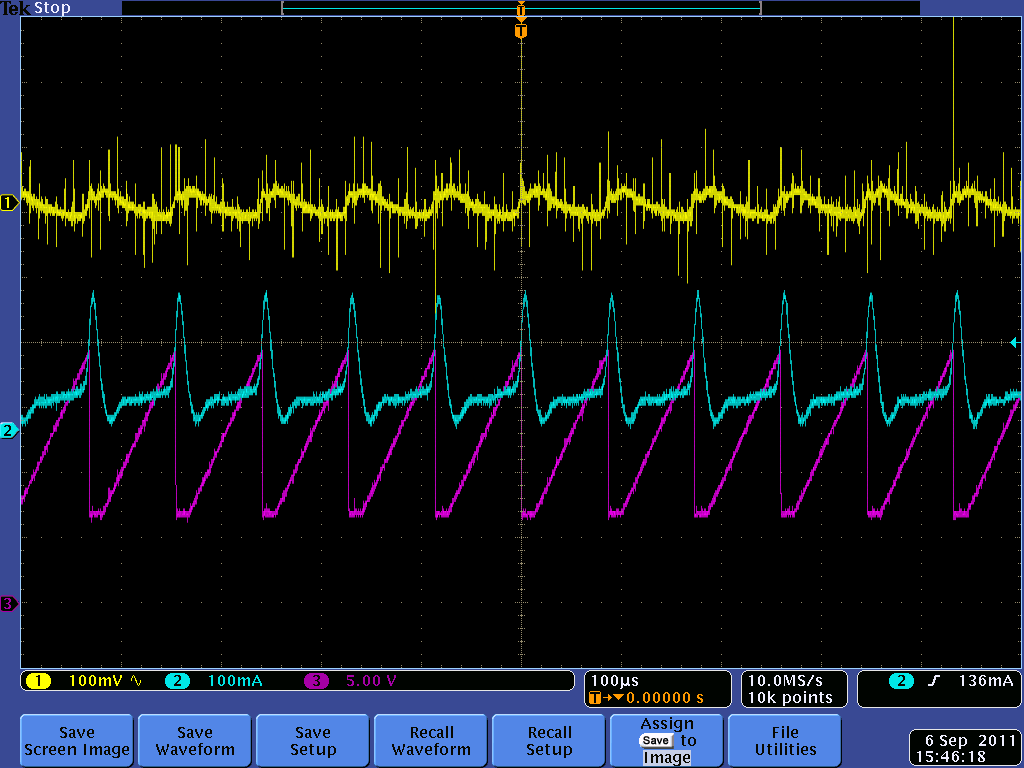Click the record view bar at top
This screenshot has width=1024, height=768.
click(x=520, y=8)
